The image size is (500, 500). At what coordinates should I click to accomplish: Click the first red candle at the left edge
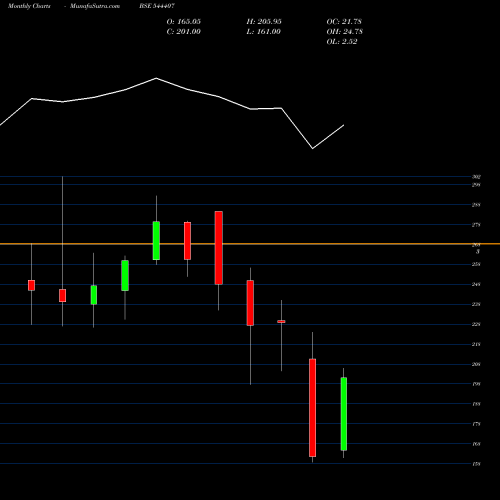(x=31, y=285)
